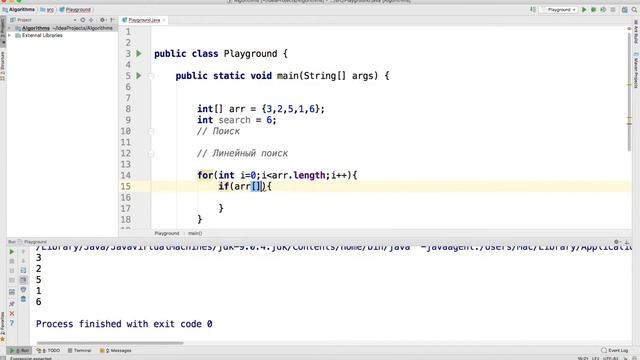Screen dimensions: 640x360
Task: Open the Project Structure icon in the top toolbar
Action: click(624, 9)
